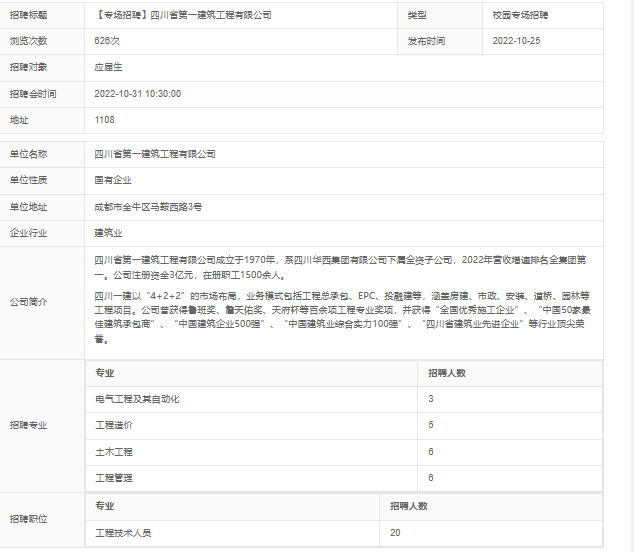The width and height of the screenshot is (634, 552).
Task: Select the address value 1108
Action: (104, 120)
